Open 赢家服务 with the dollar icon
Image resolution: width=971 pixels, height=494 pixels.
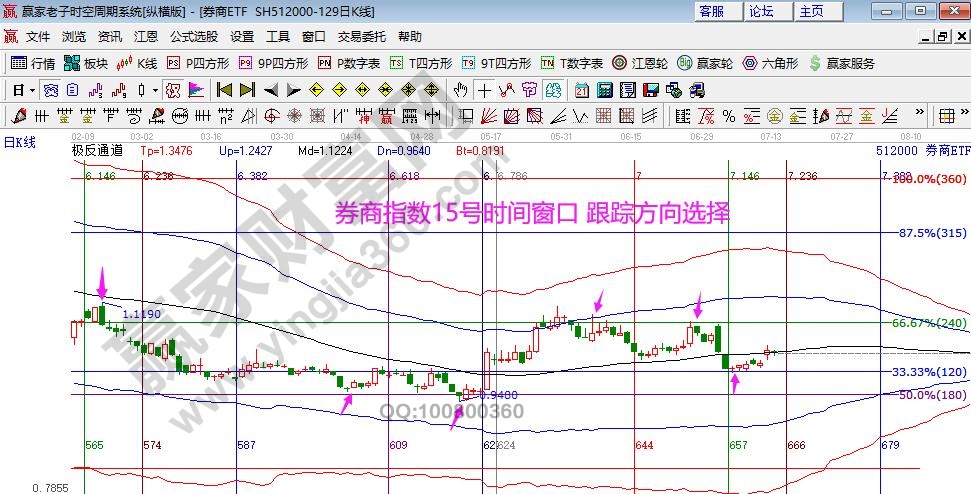coord(842,63)
